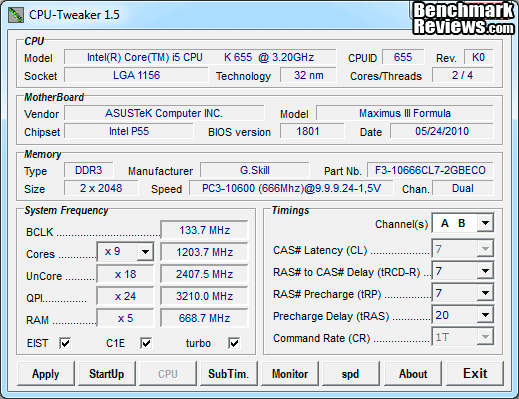Click the UnCore multiplier x 18
The image size is (519, 399).
125,274
